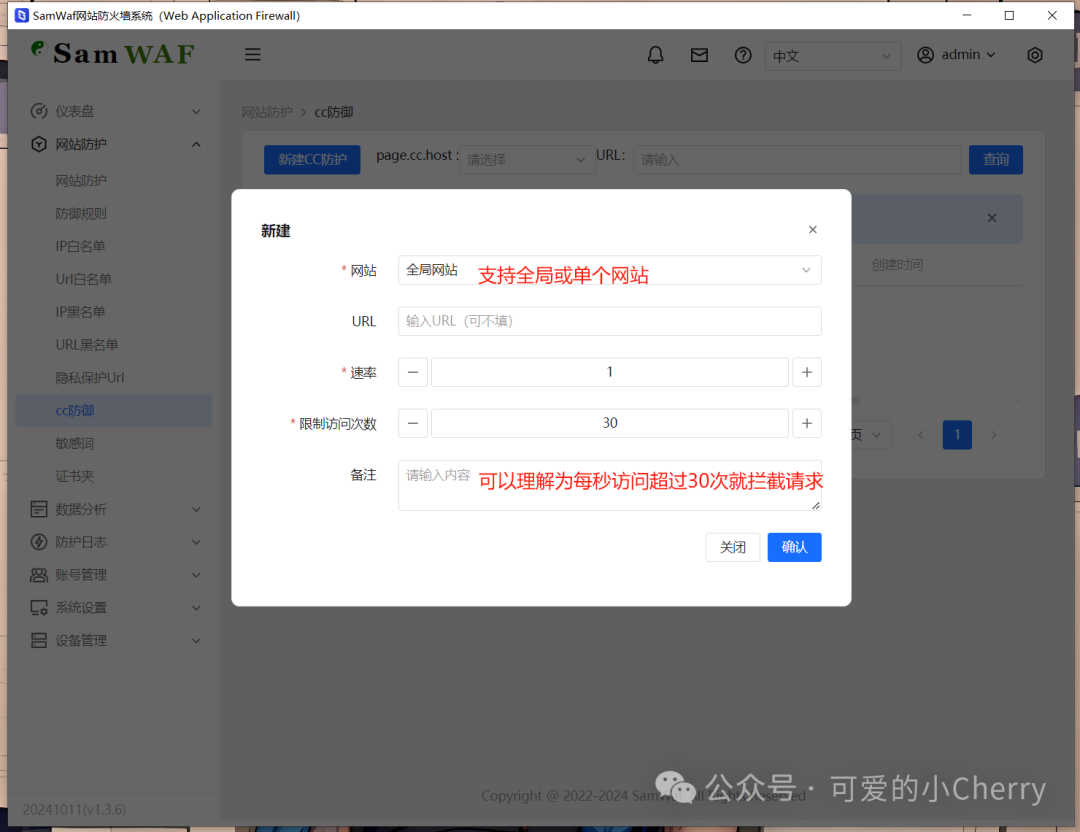Close the 新建 dialog with the X icon

813,229
